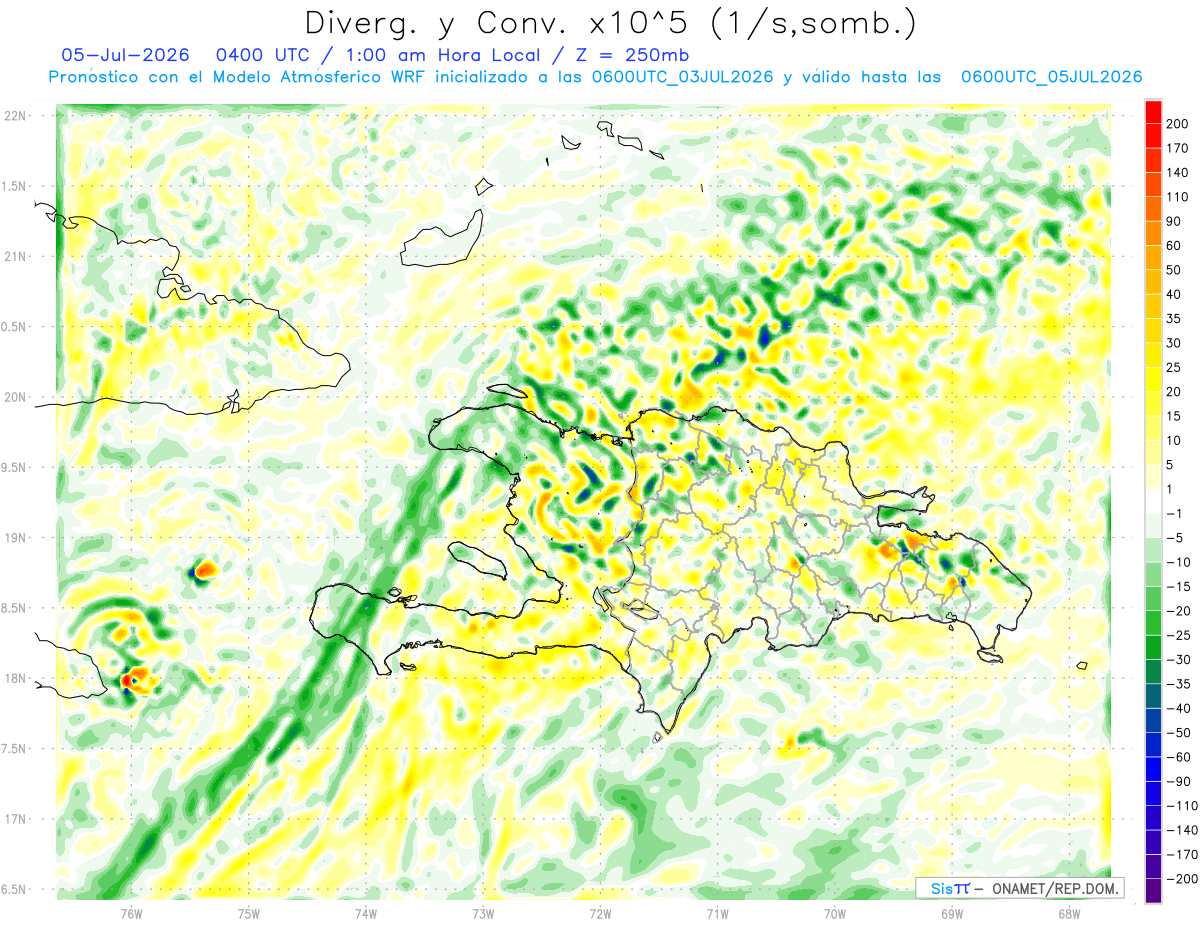Screen dimensions: 1200x927
Task: Click the "SisTT - ONAMET/REP.DOM." credit box
Action: [x=1020, y=888]
